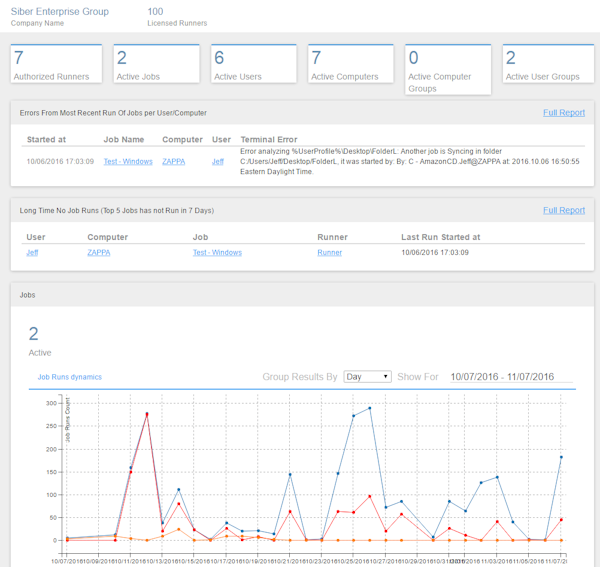Click the Siber Enterprise Group company name
Screen dimensions: 600x567
pos(60,11)
